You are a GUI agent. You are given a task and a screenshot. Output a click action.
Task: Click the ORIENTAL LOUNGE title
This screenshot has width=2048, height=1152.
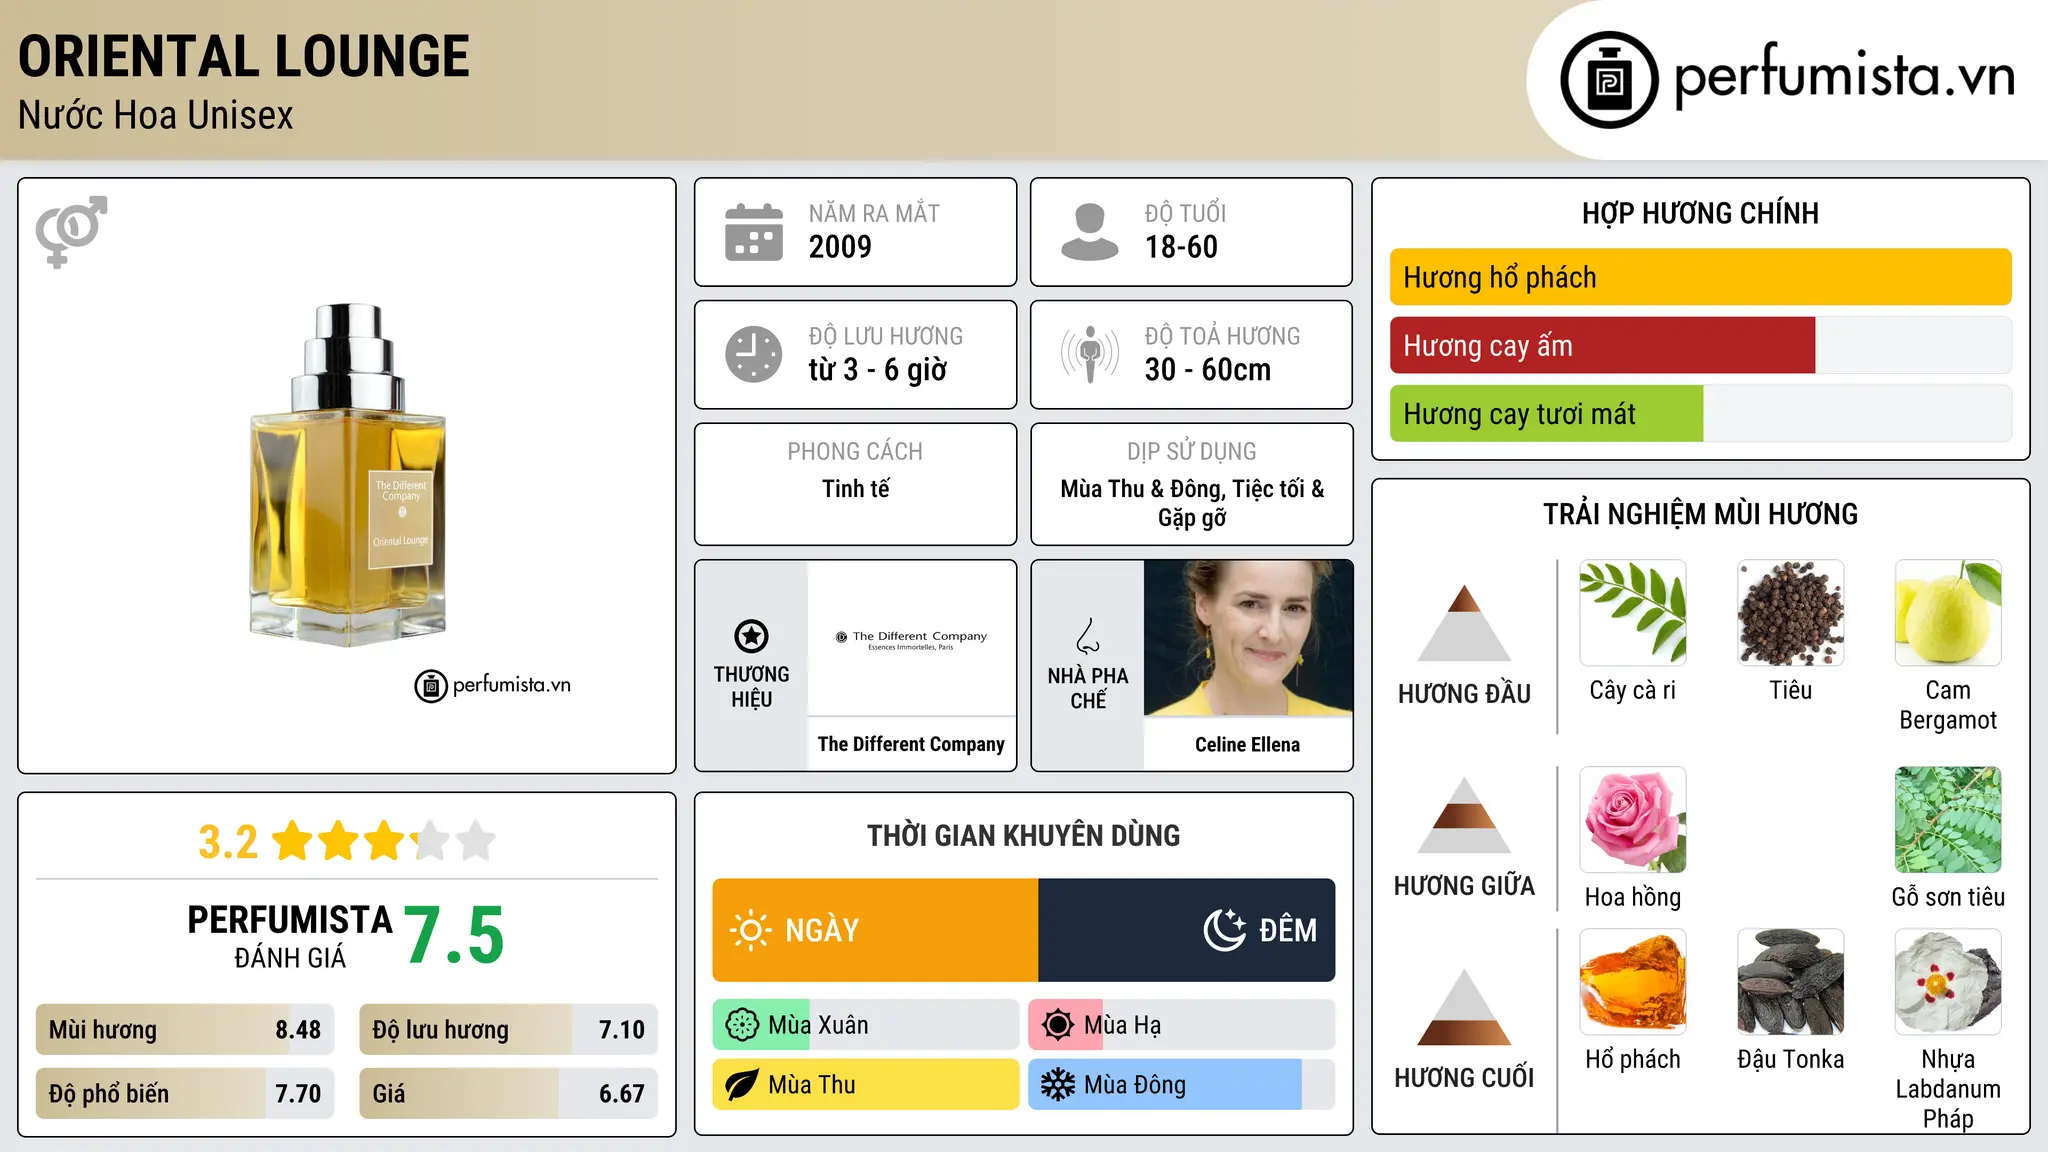[x=244, y=56]
